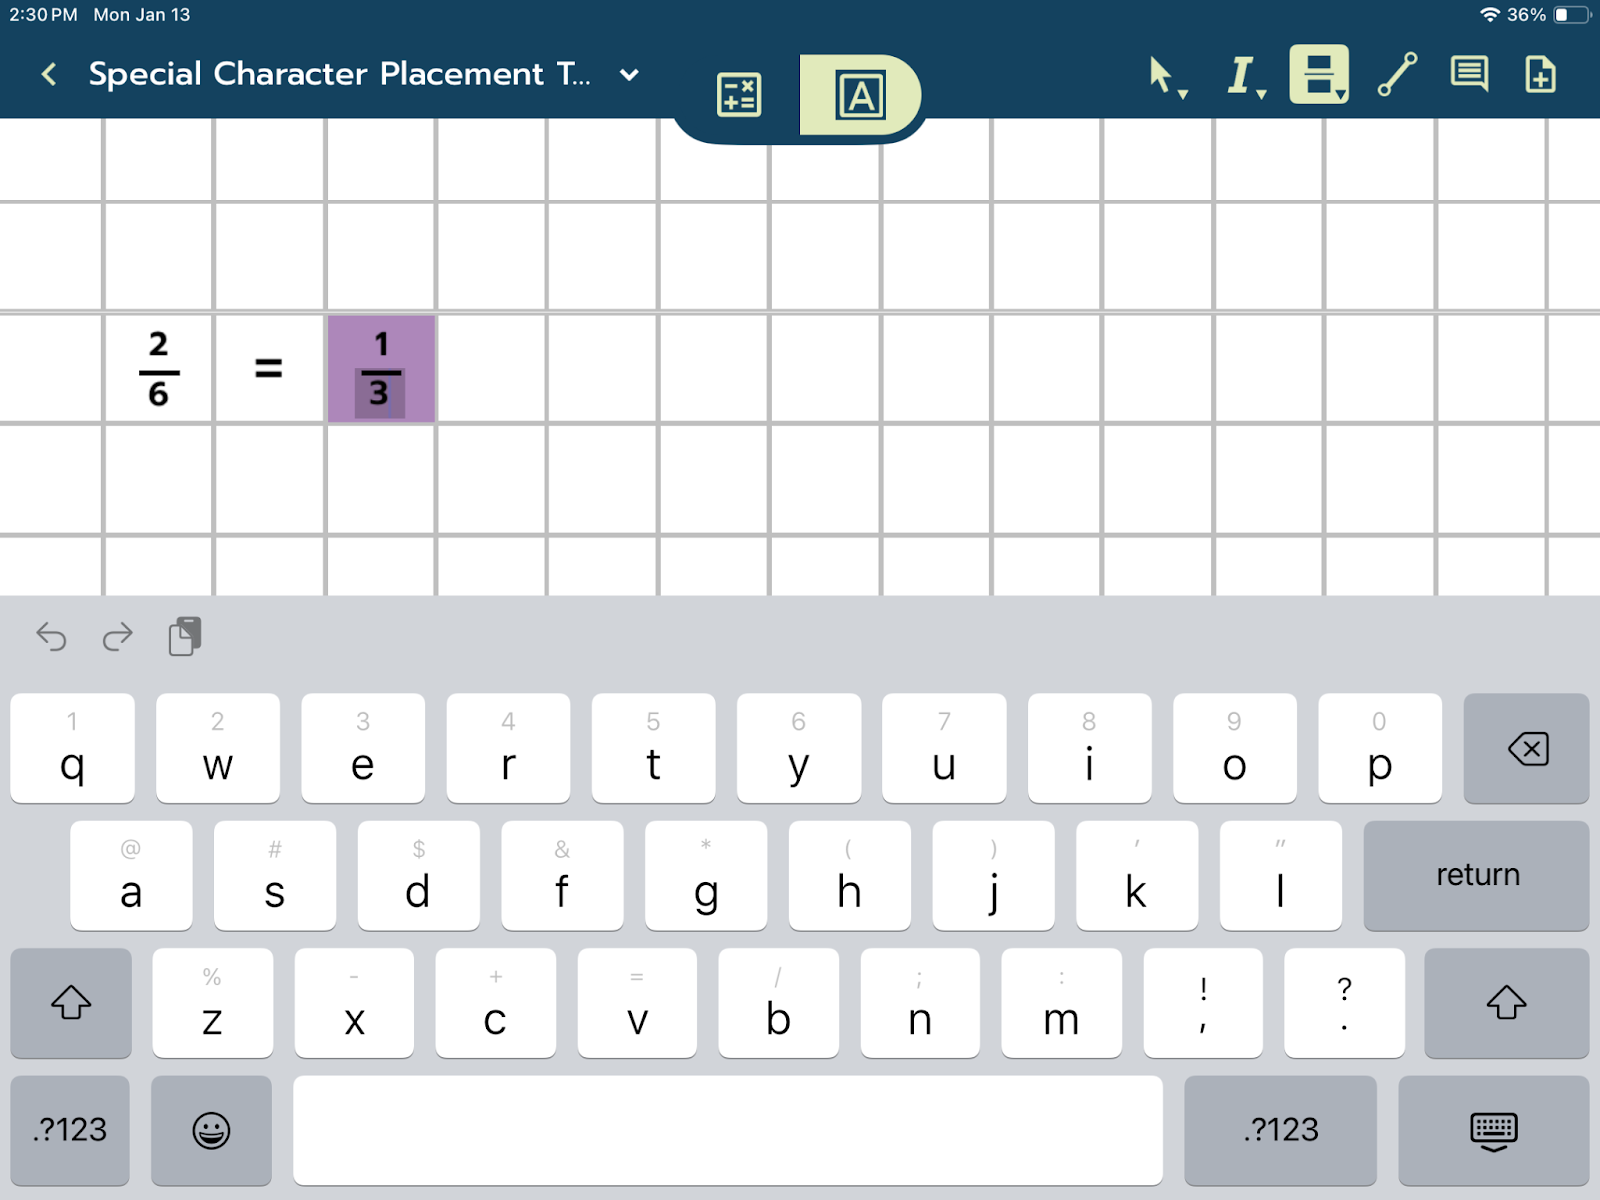The width and height of the screenshot is (1600, 1200).
Task: Expand the document title dropdown chevron
Action: (629, 75)
